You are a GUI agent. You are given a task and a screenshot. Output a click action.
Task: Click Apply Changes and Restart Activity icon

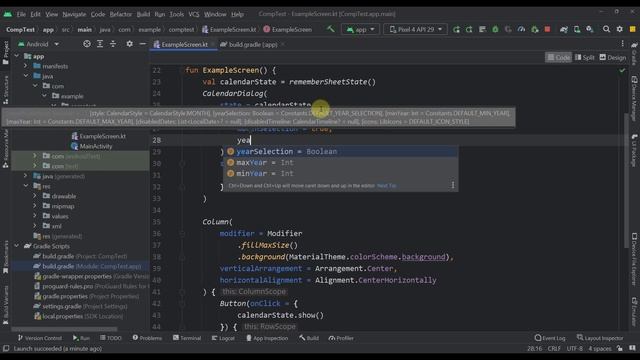tap(469, 29)
